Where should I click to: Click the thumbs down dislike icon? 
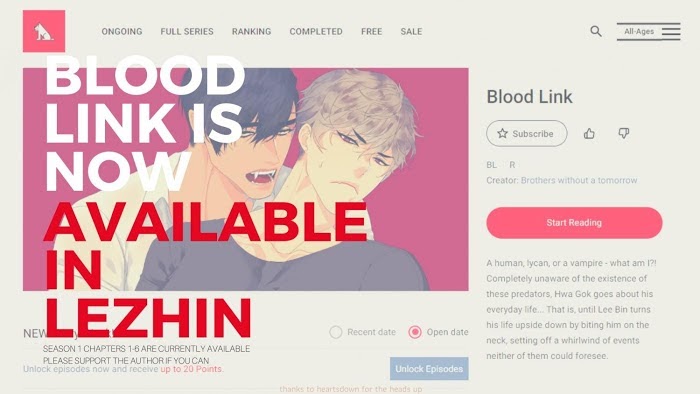tap(624, 133)
